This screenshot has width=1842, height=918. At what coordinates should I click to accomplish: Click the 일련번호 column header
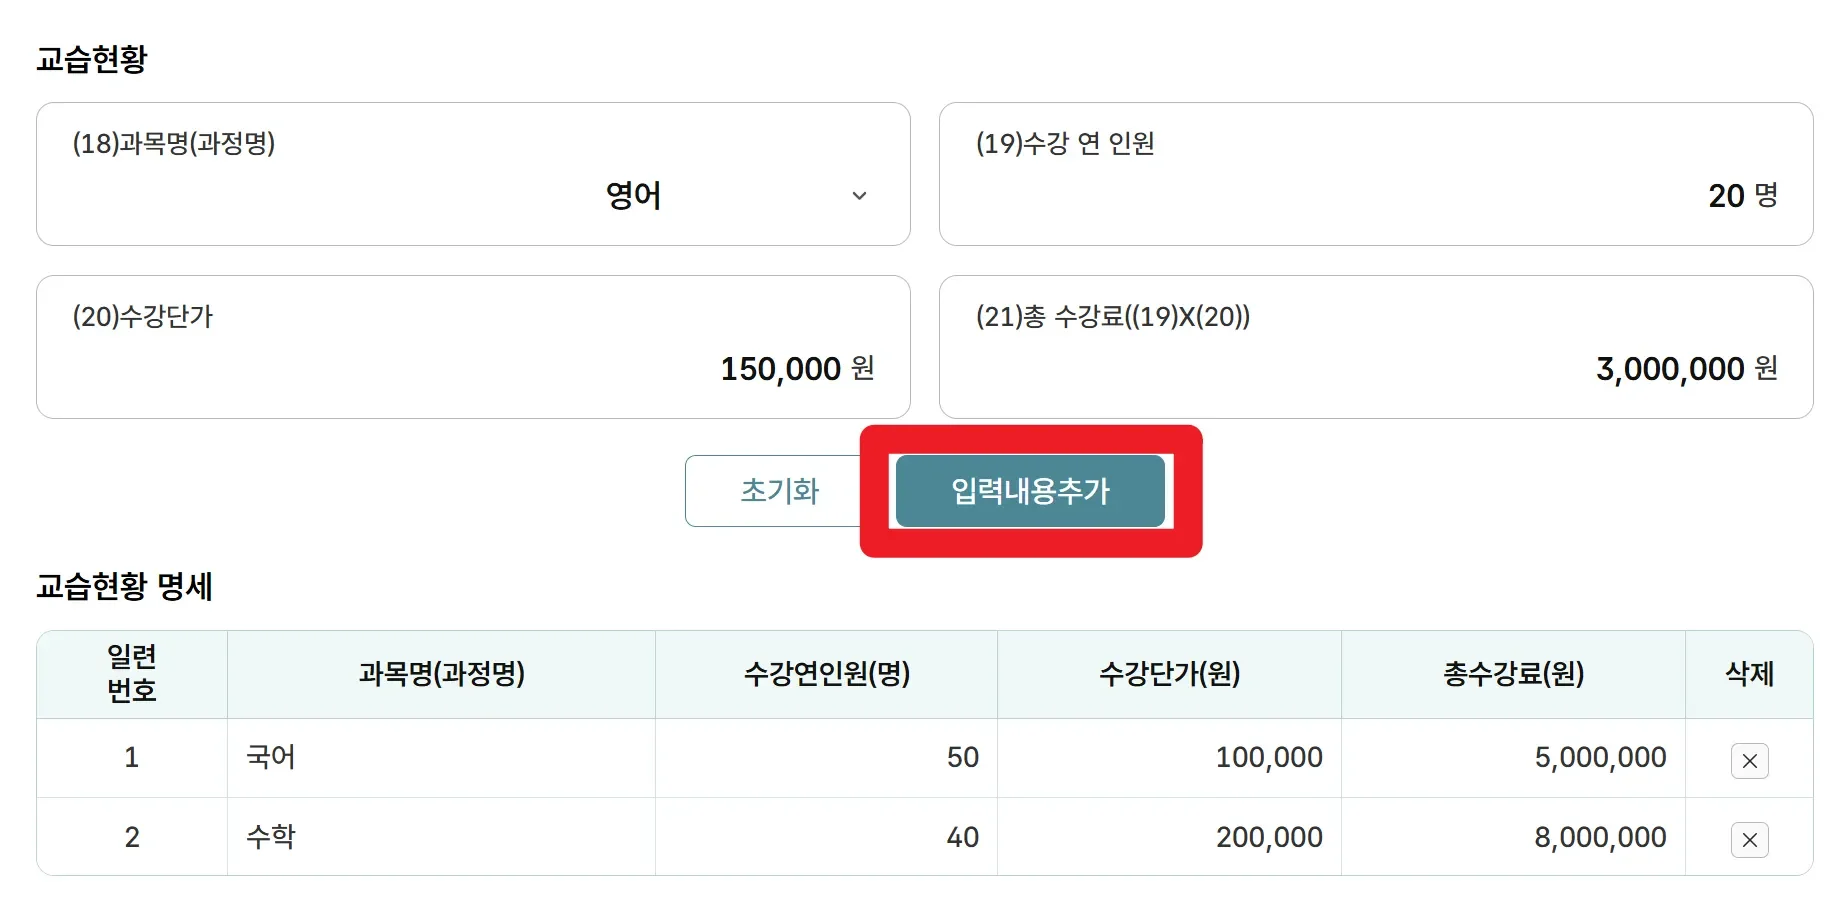pos(132,674)
